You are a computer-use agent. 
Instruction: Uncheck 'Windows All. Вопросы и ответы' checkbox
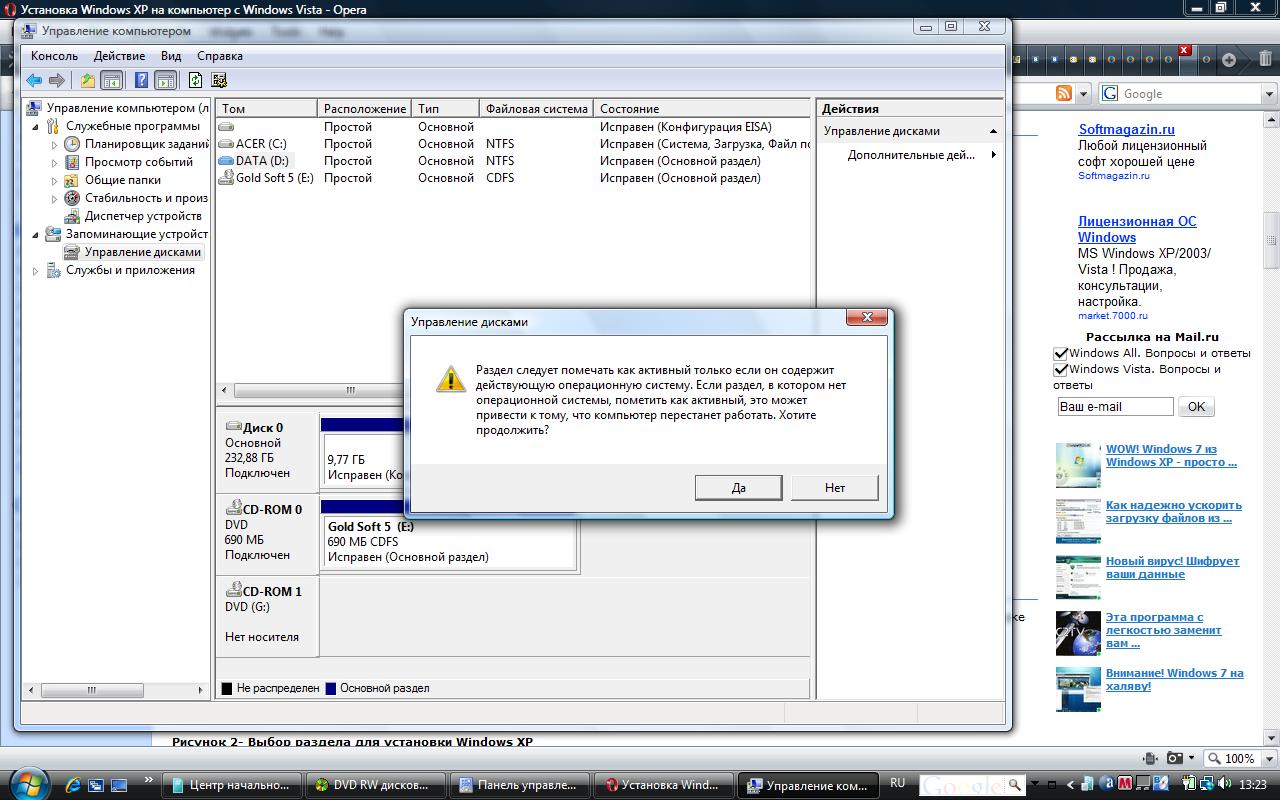click(1061, 353)
